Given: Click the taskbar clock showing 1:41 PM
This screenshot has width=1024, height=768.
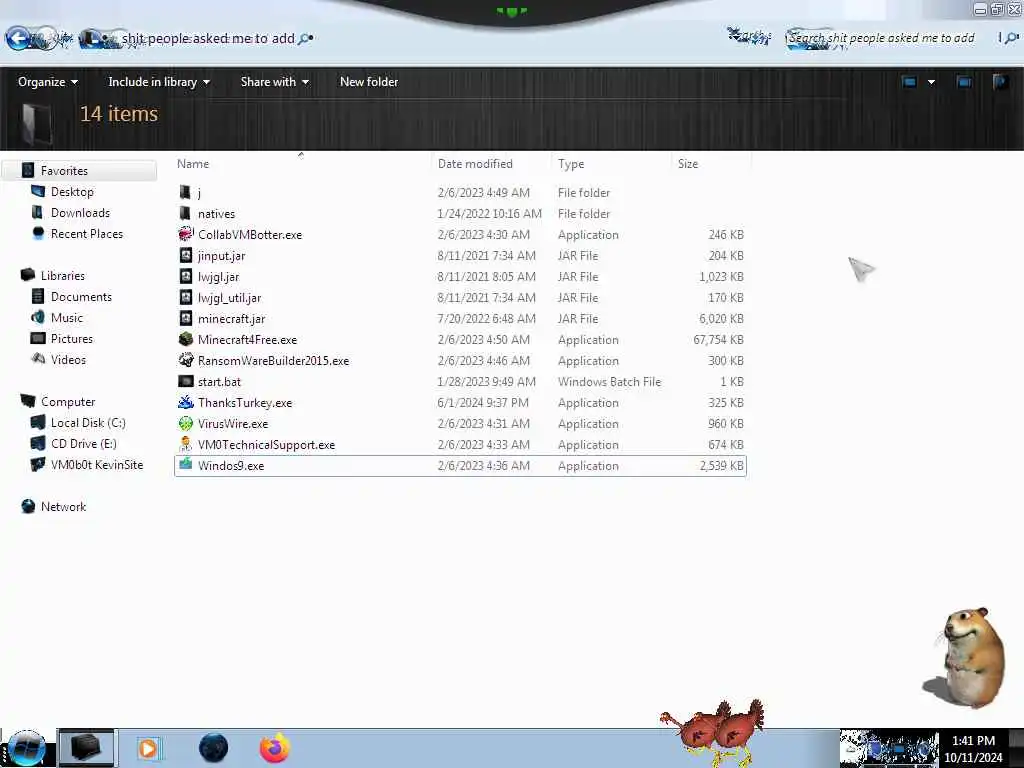Looking at the screenshot, I should tap(973, 740).
